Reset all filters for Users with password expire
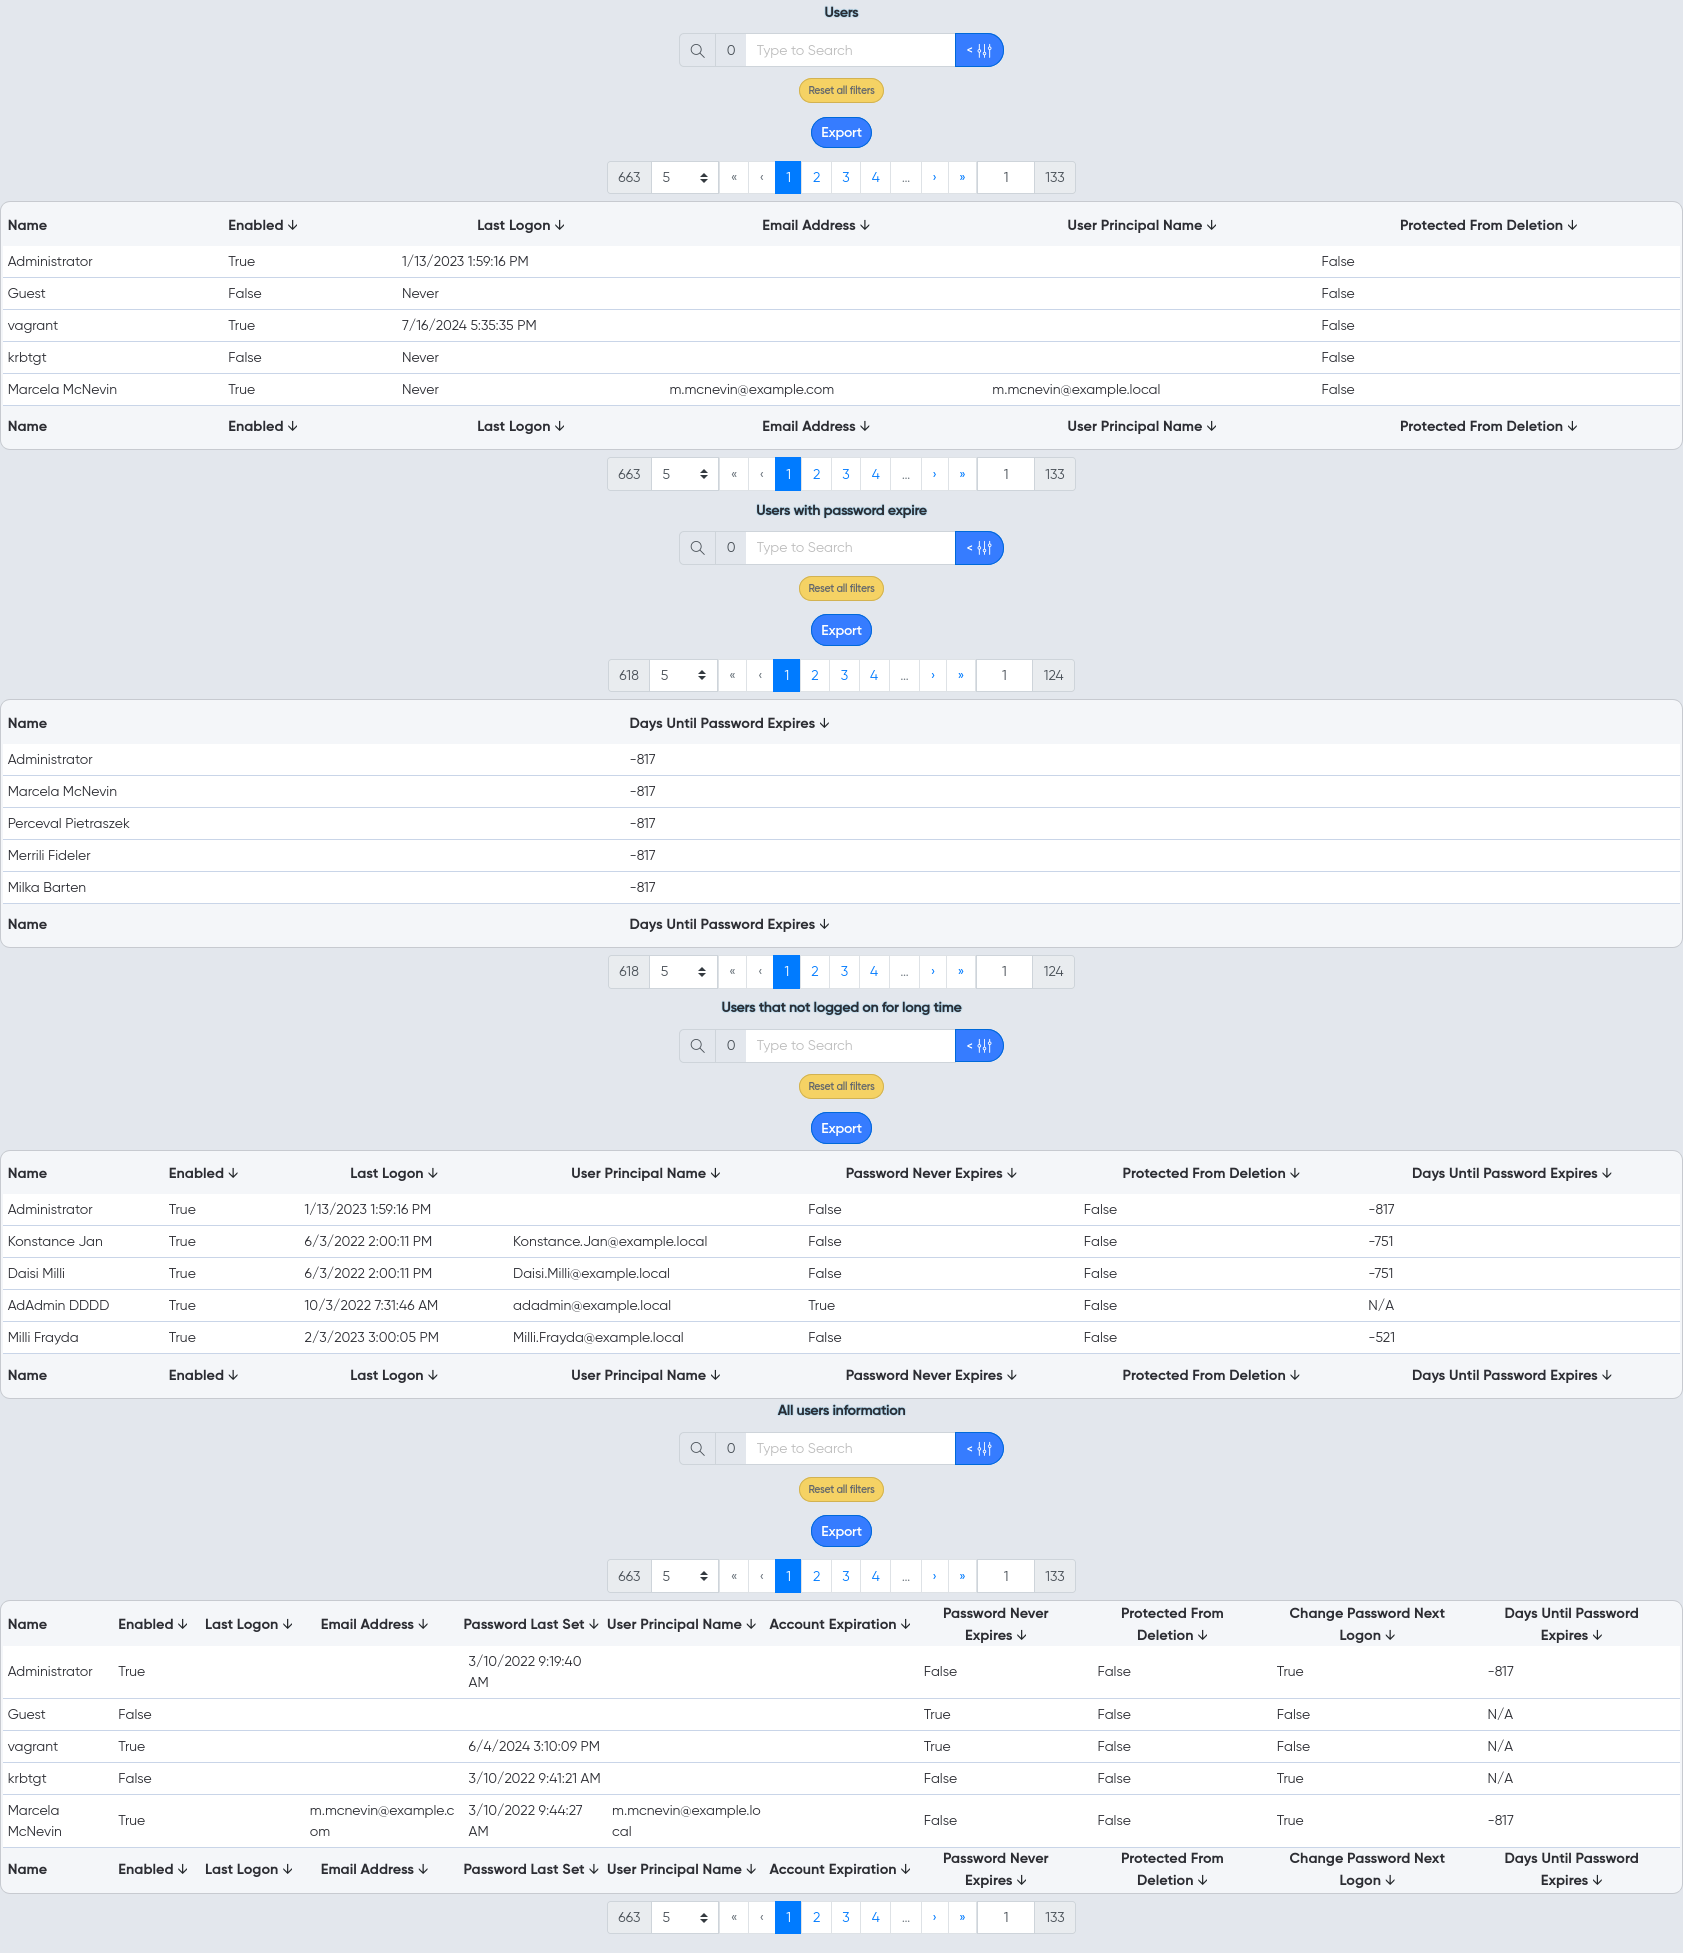 841,588
